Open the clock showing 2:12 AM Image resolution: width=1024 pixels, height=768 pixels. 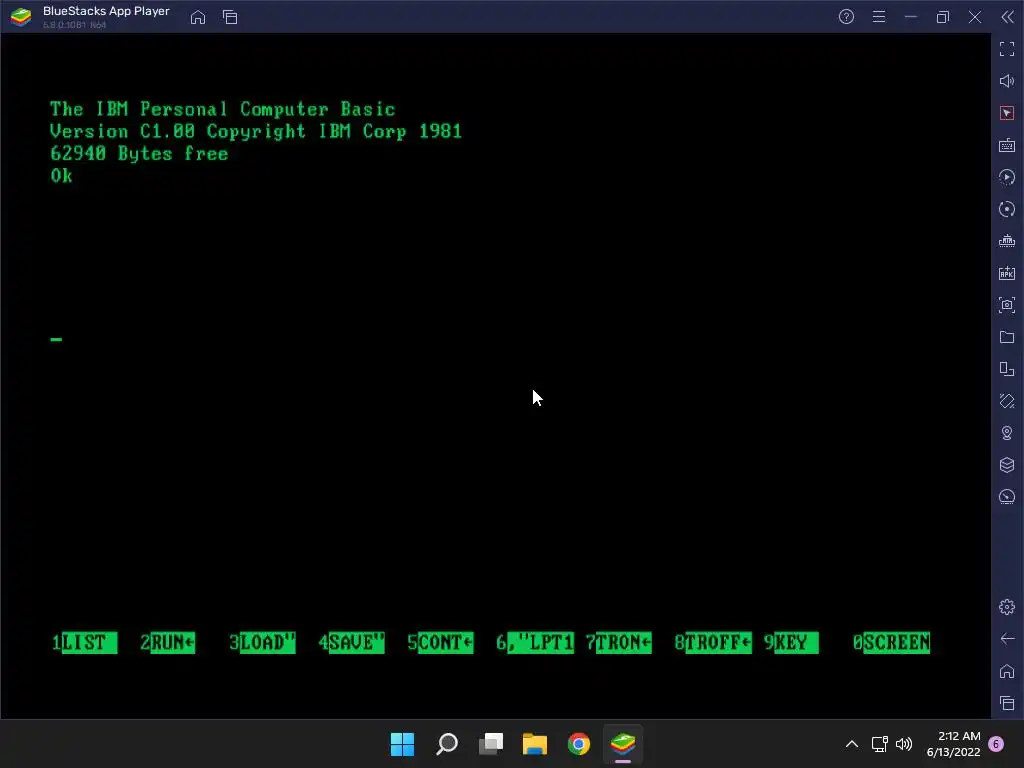953,744
